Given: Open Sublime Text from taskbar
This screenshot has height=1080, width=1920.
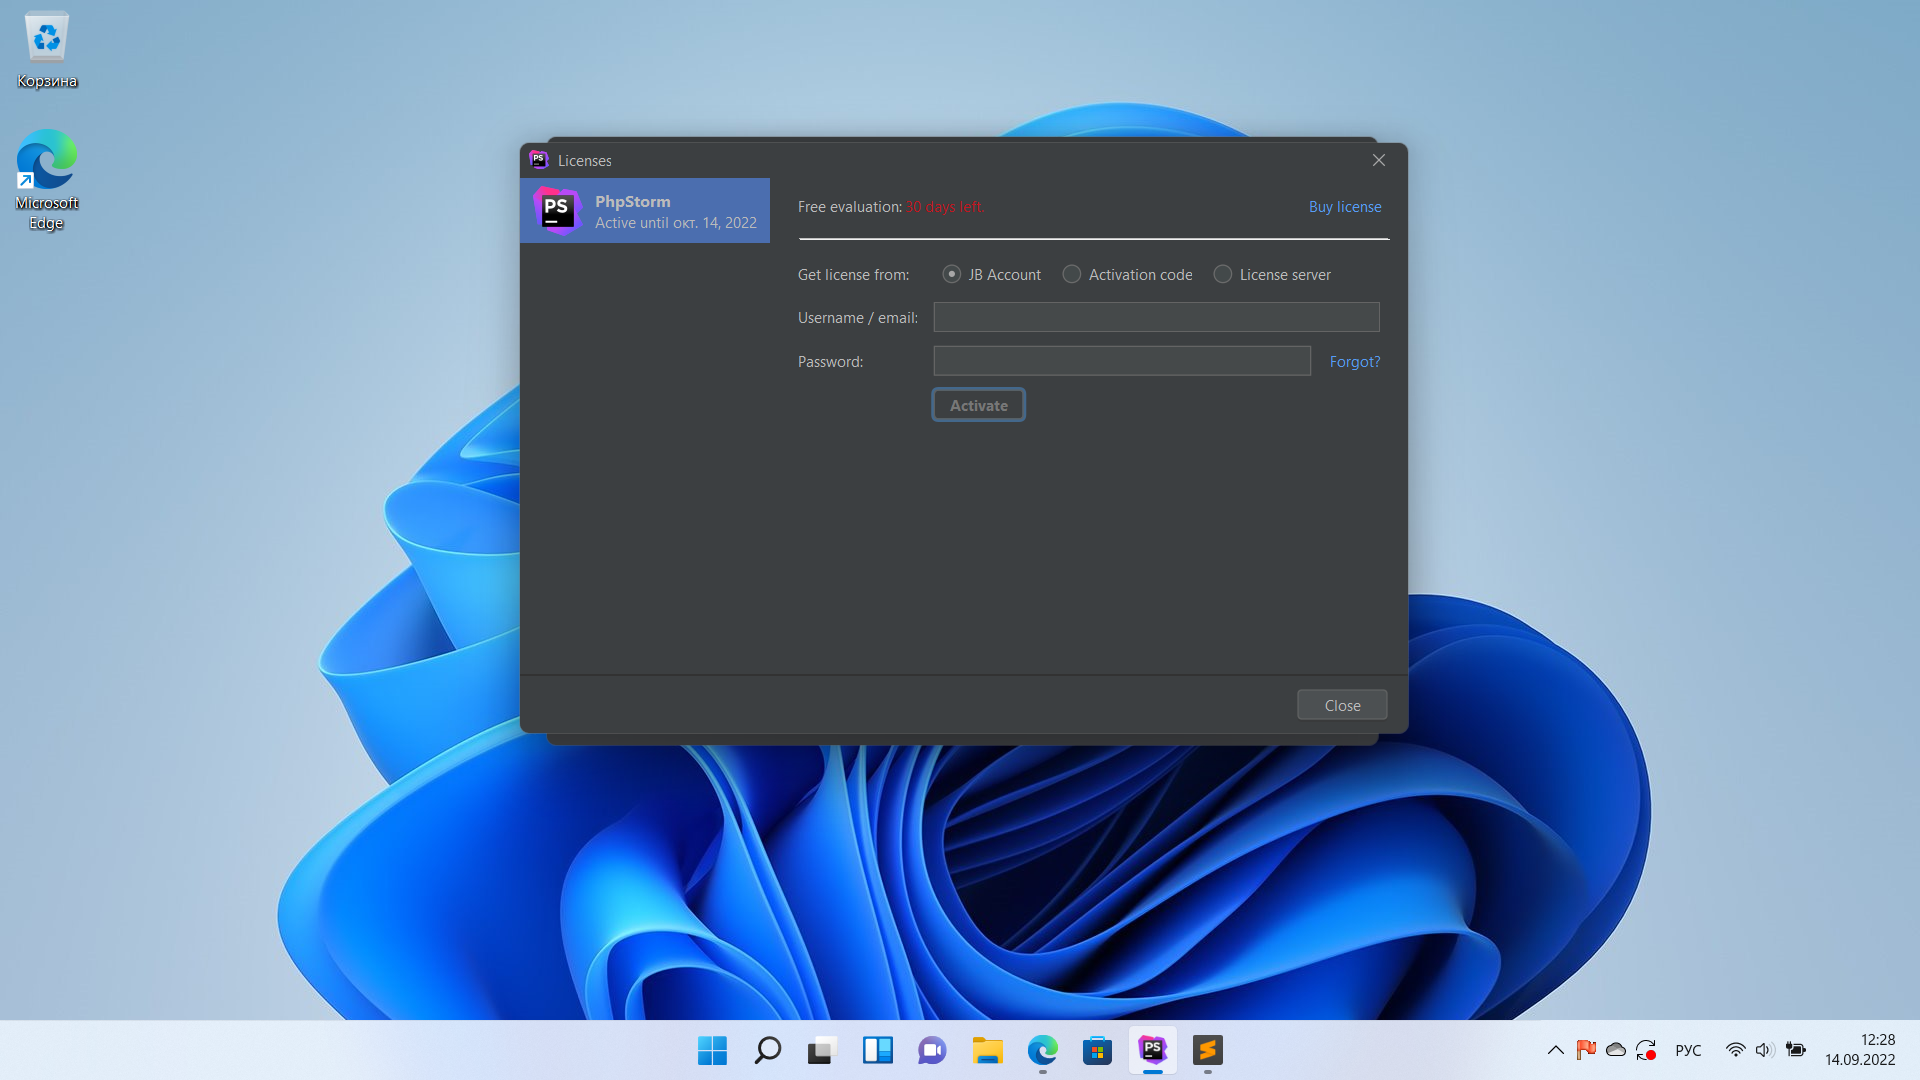Looking at the screenshot, I should click(1207, 1050).
